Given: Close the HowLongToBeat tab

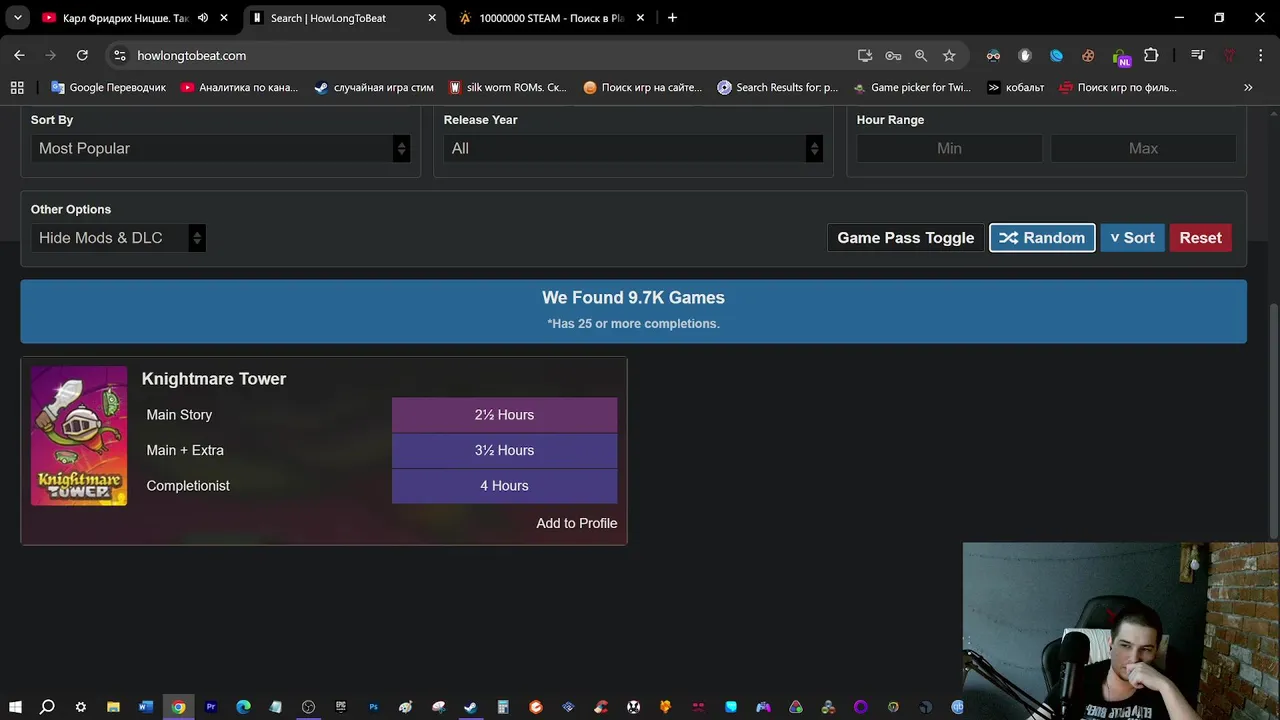Looking at the screenshot, I should [430, 18].
